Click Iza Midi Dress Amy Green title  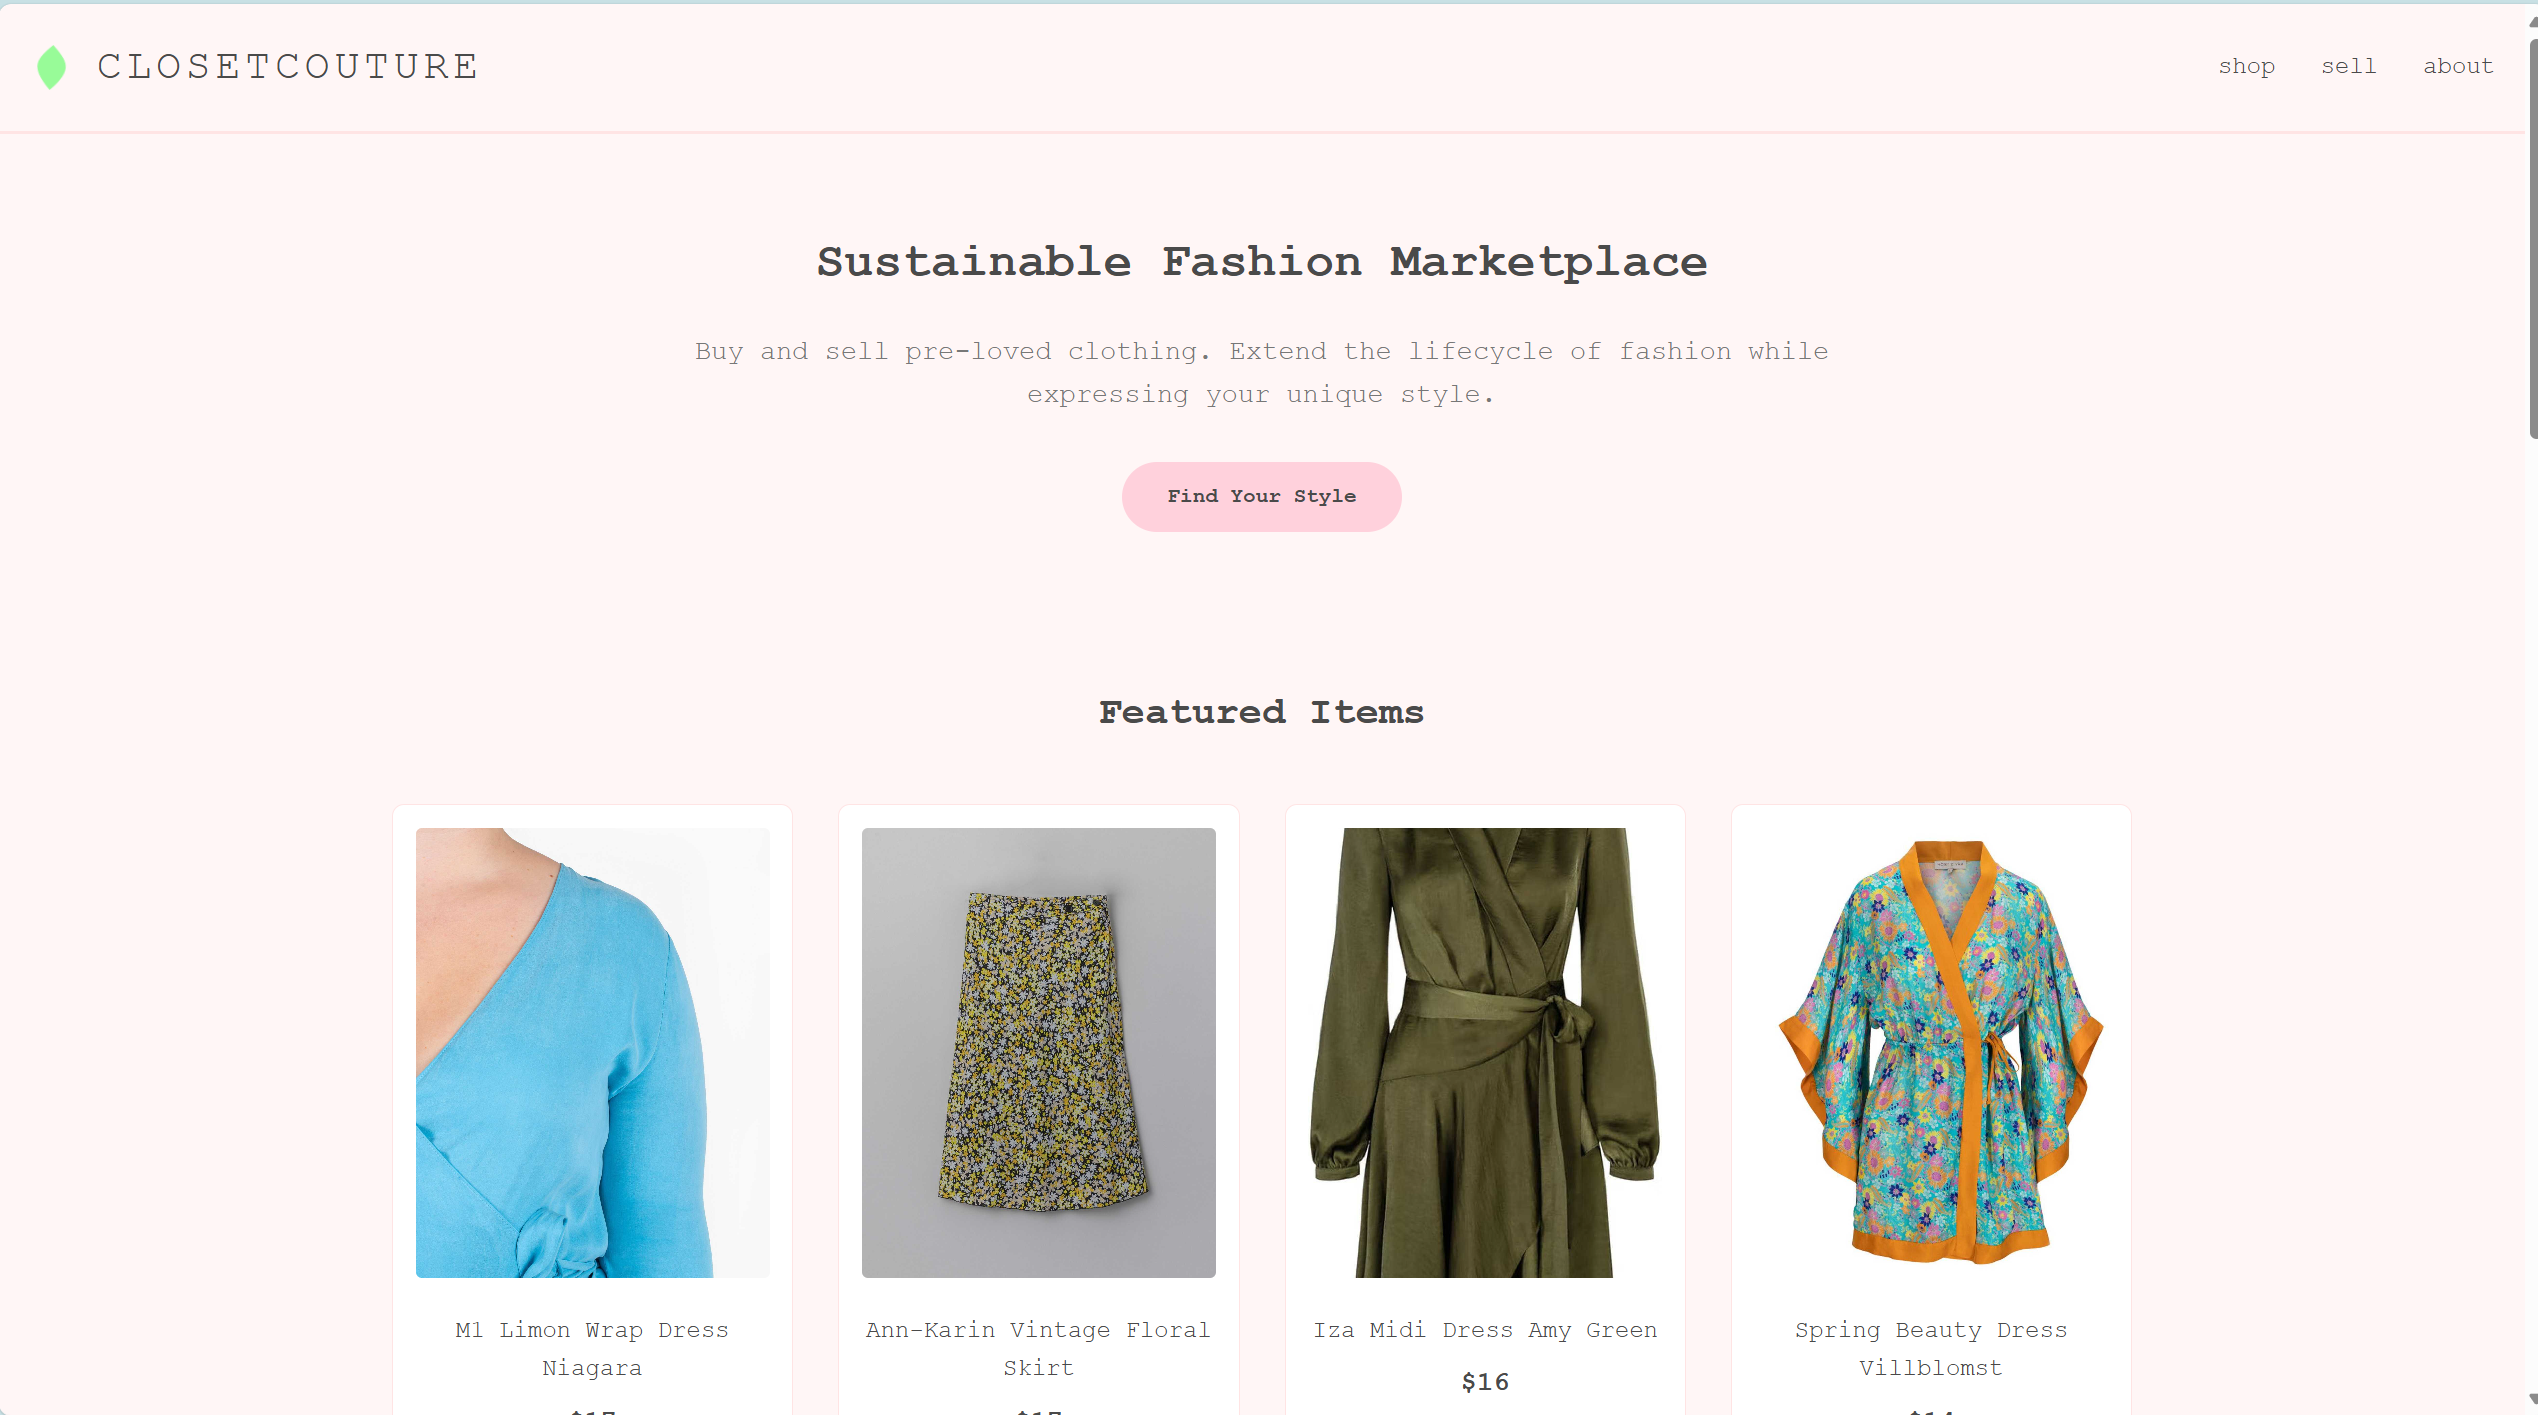1485,1330
